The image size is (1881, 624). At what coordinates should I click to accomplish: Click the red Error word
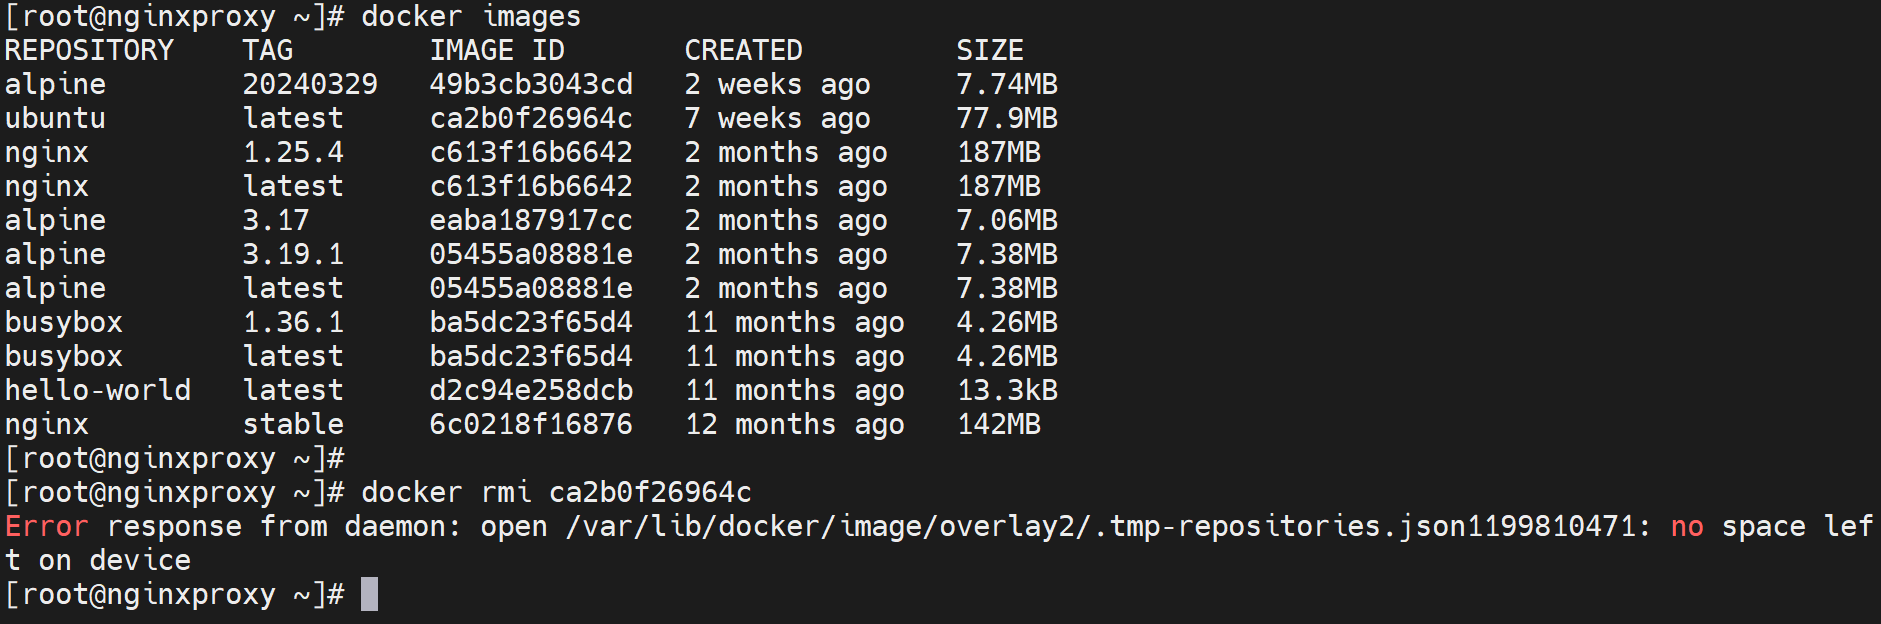tap(47, 526)
